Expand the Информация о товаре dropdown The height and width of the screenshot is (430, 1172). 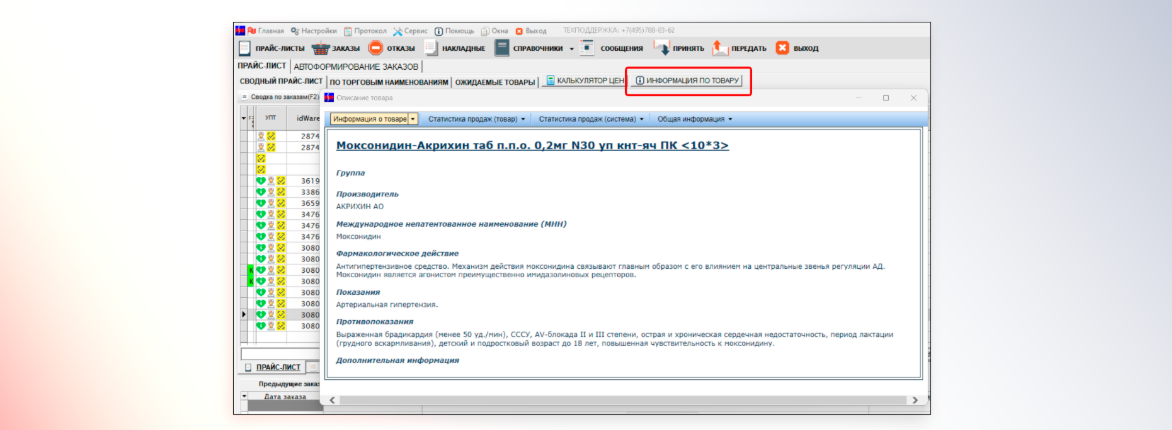[413, 119]
